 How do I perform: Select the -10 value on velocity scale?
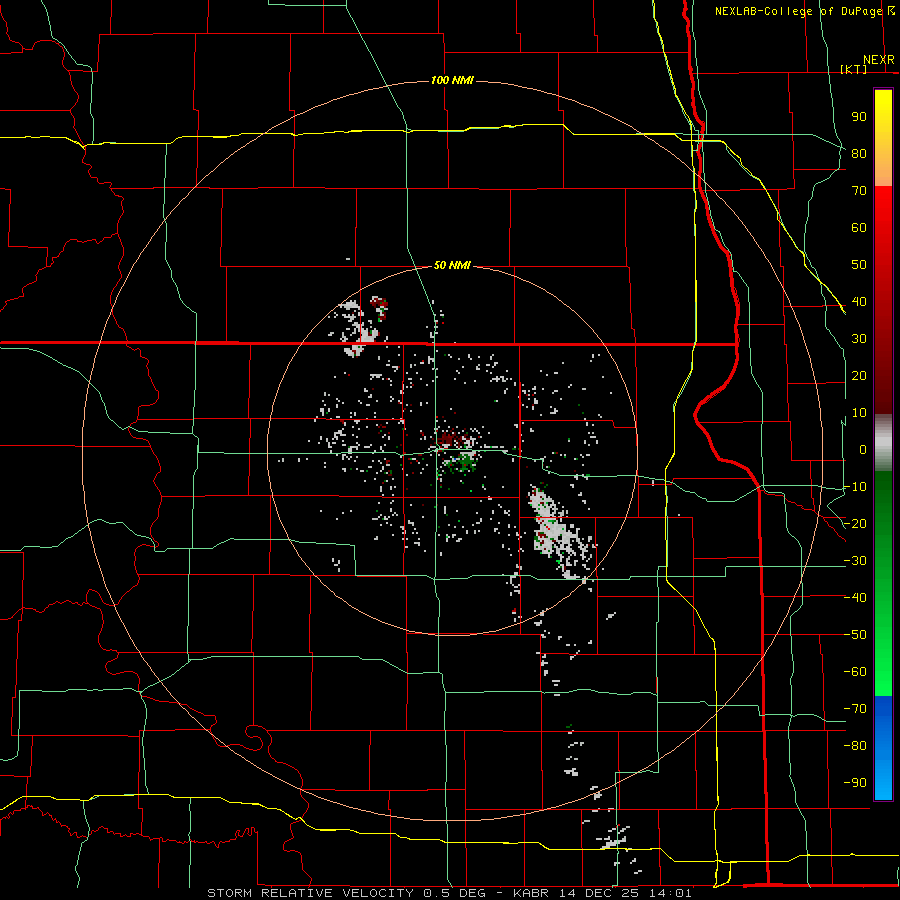point(855,487)
